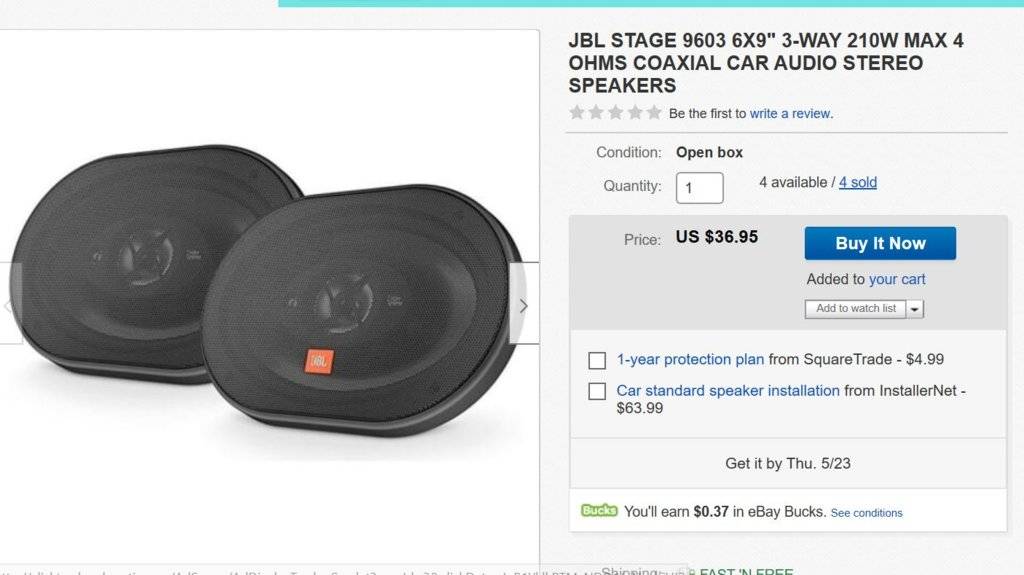This screenshot has width=1024, height=575.
Task: Enable Car standard speaker installation checkbox
Action: click(x=597, y=391)
